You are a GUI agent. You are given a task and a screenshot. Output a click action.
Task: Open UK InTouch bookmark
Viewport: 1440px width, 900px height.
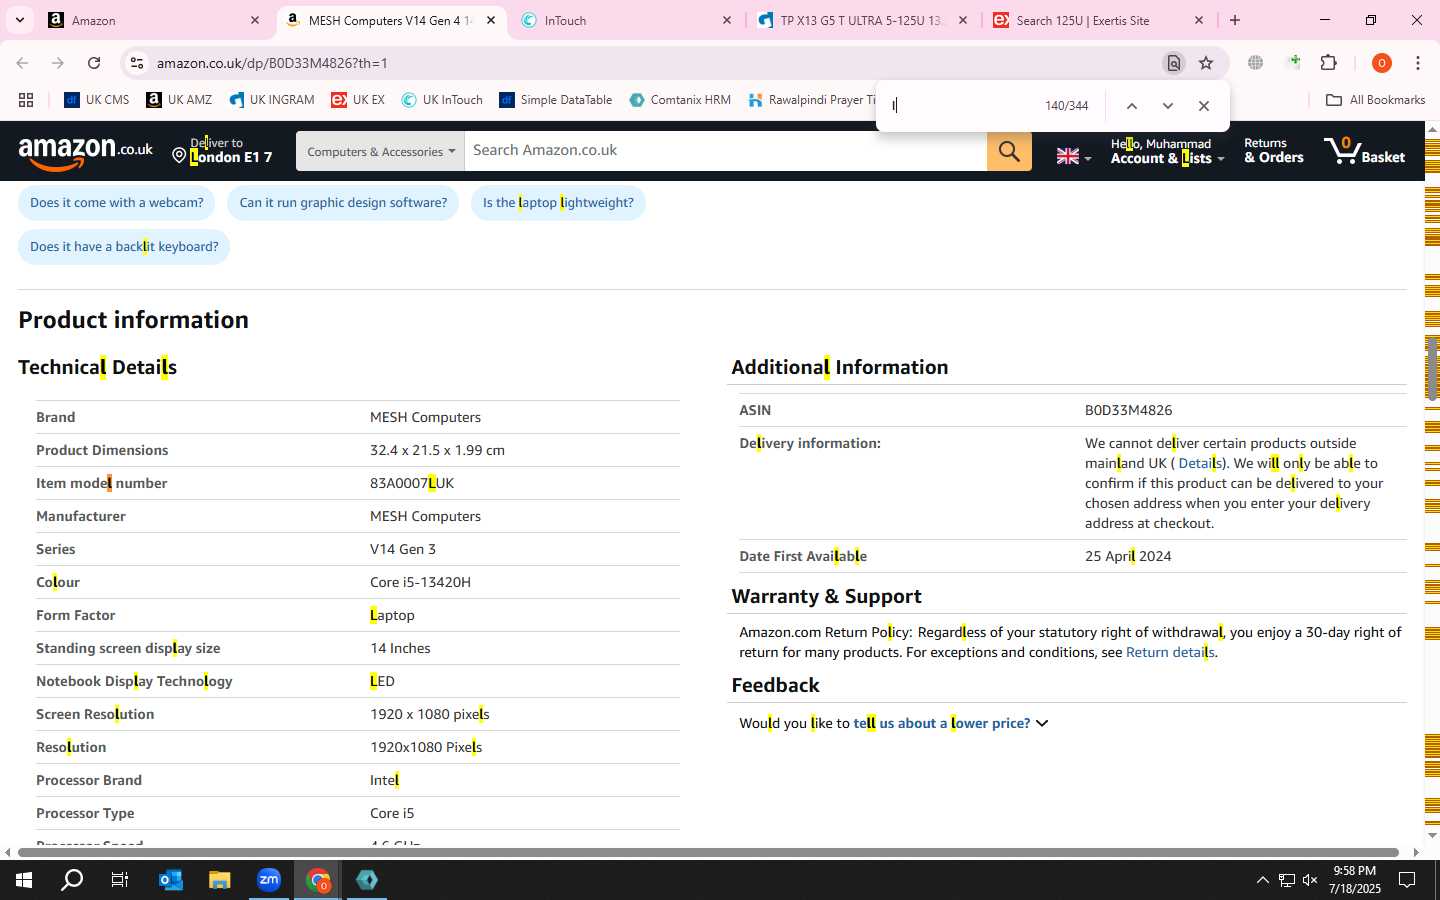pos(442,100)
